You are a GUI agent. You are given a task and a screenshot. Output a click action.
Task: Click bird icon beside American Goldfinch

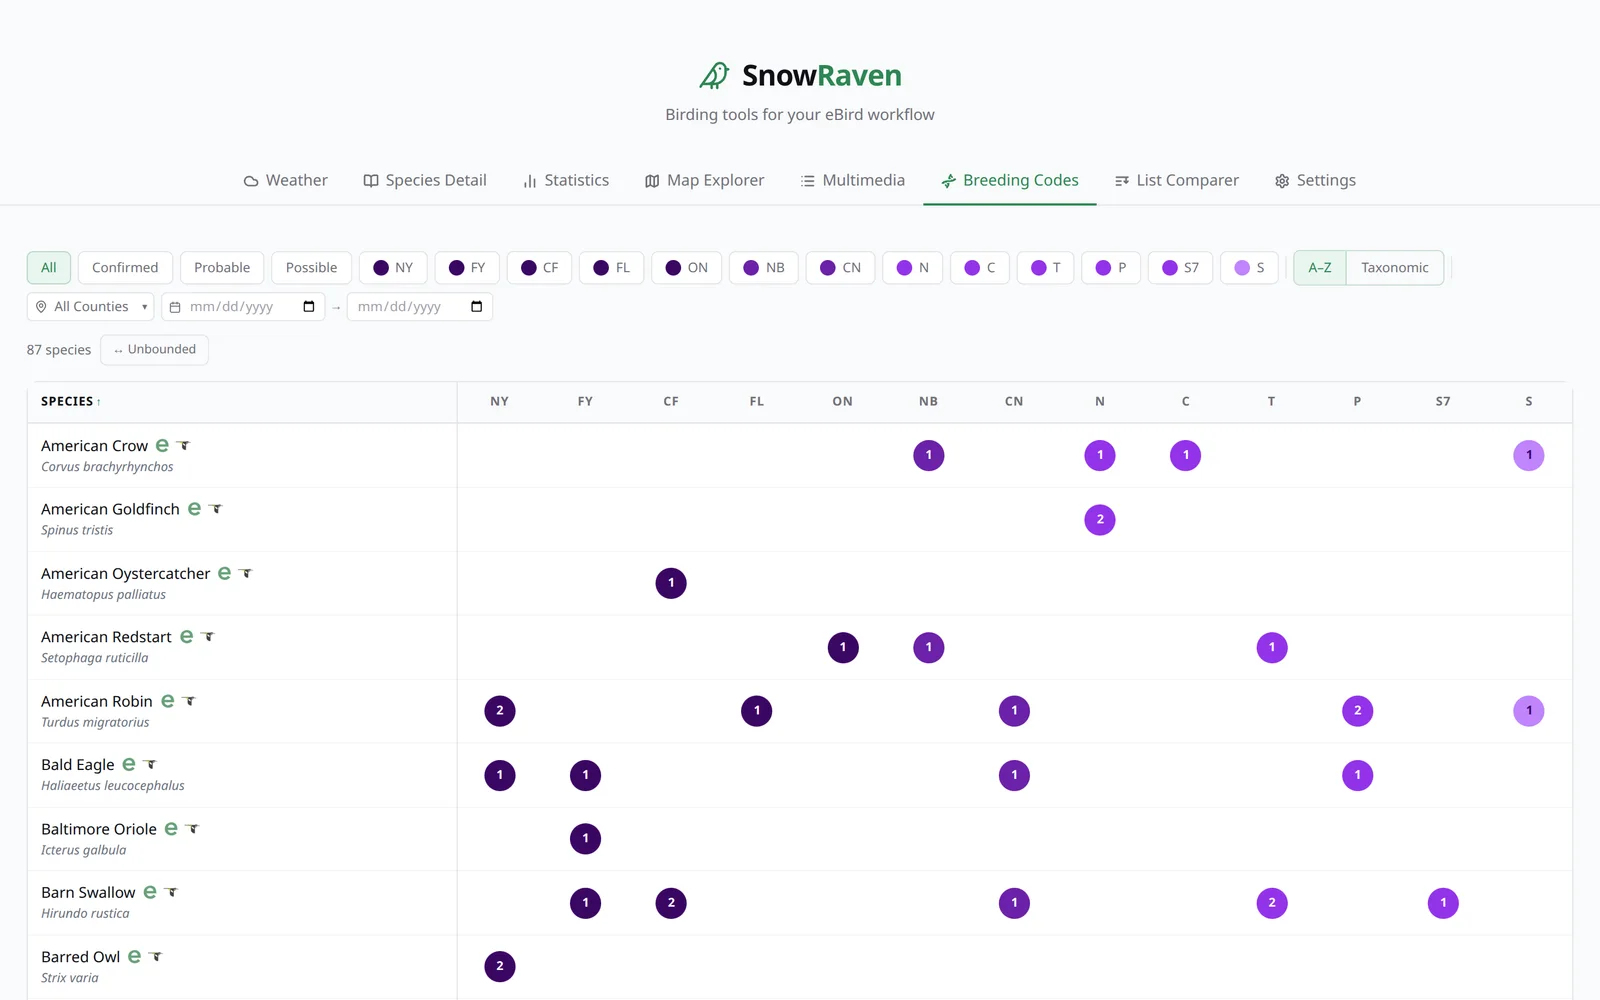215,509
